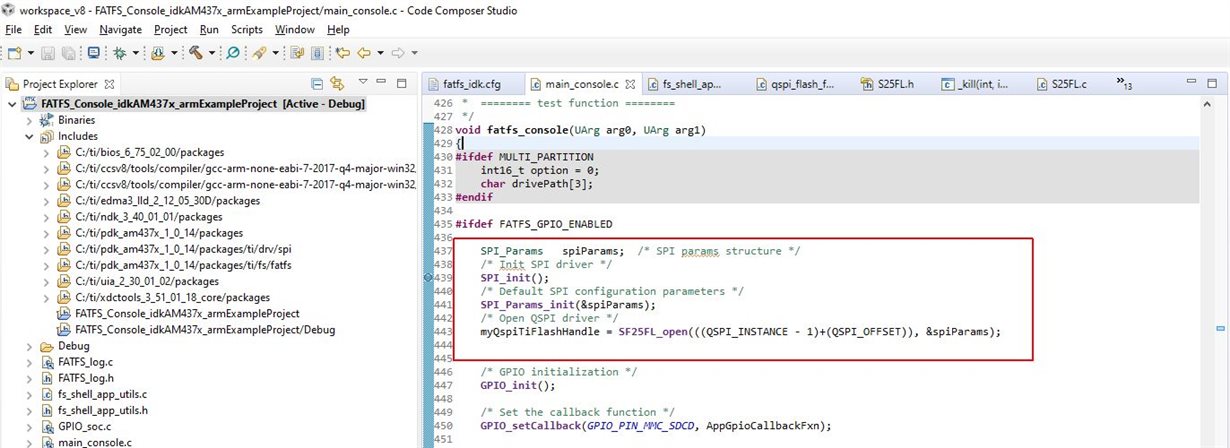Open the terminal monitor toolbar icon
This screenshot has width=1230, height=448.
pos(93,52)
